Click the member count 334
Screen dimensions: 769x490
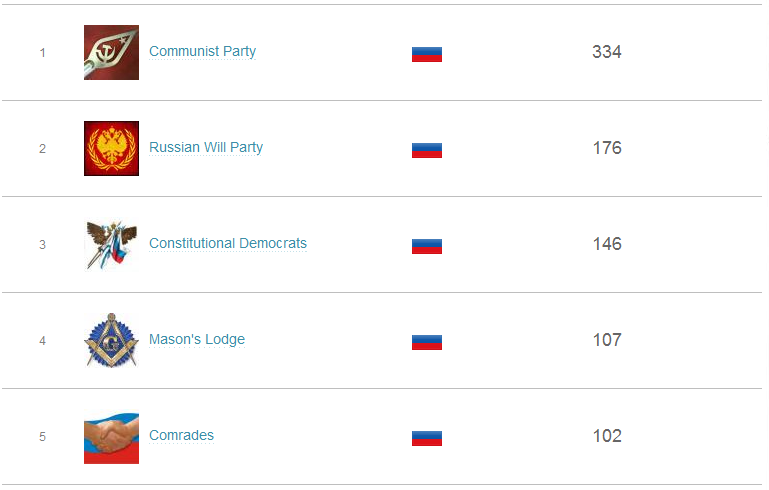click(x=606, y=52)
